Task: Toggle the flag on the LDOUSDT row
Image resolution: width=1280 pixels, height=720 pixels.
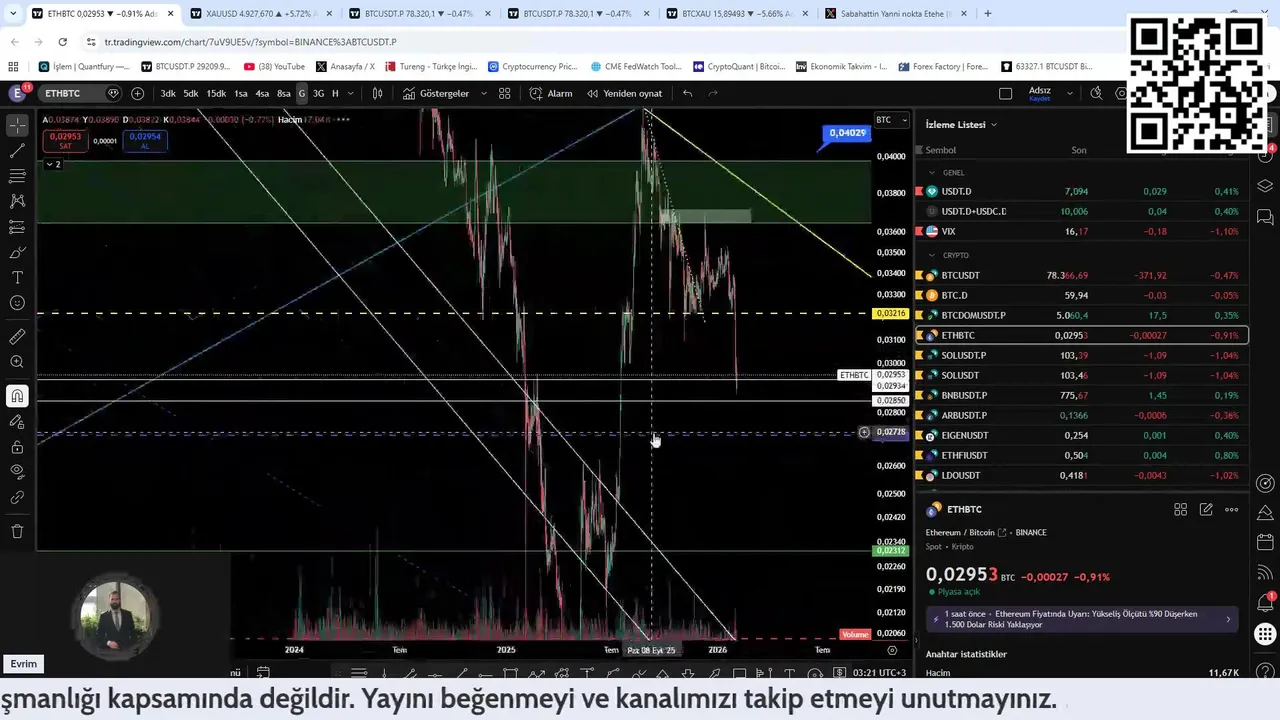Action: 920,475
